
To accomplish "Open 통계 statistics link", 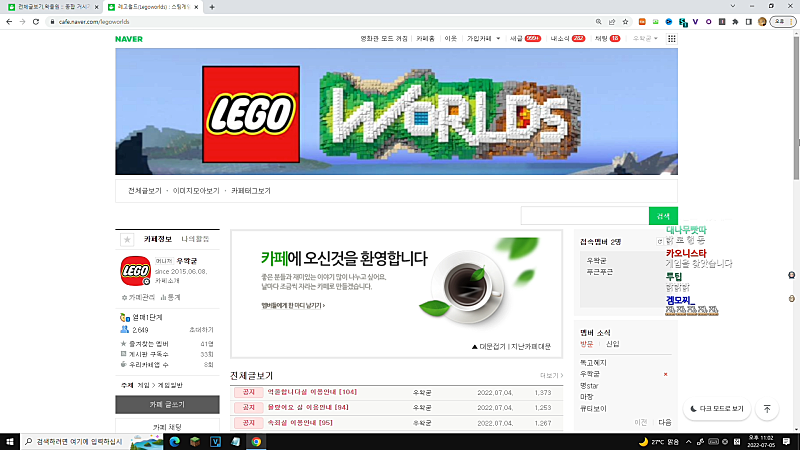I will pos(170,297).
